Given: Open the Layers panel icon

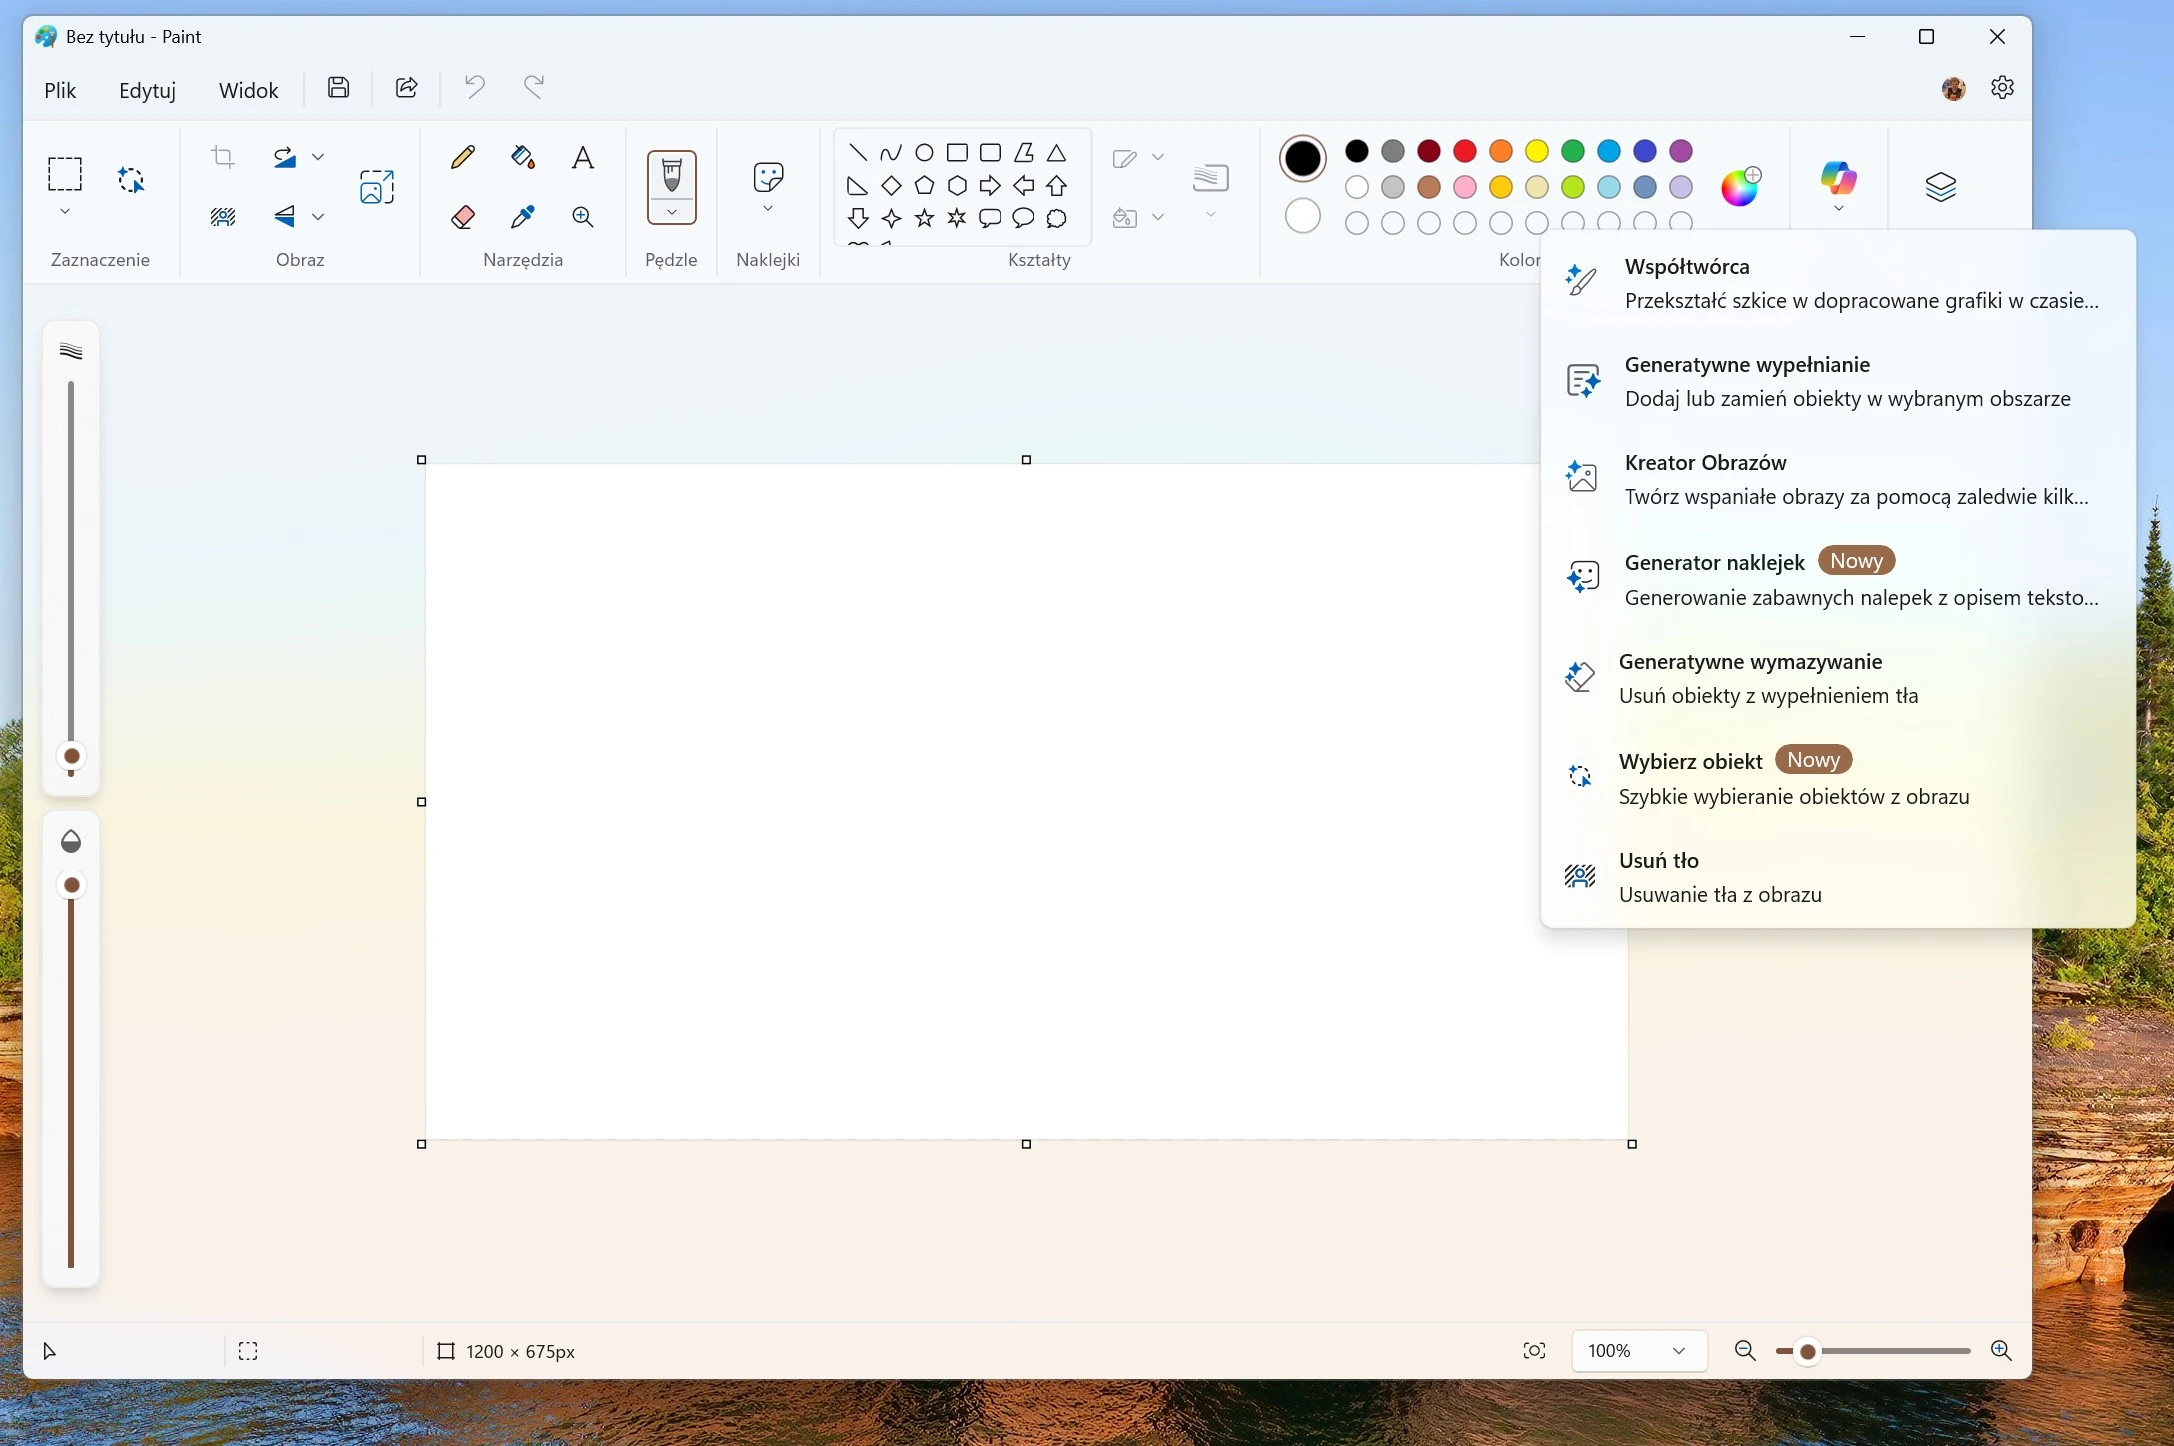Looking at the screenshot, I should (x=1940, y=187).
